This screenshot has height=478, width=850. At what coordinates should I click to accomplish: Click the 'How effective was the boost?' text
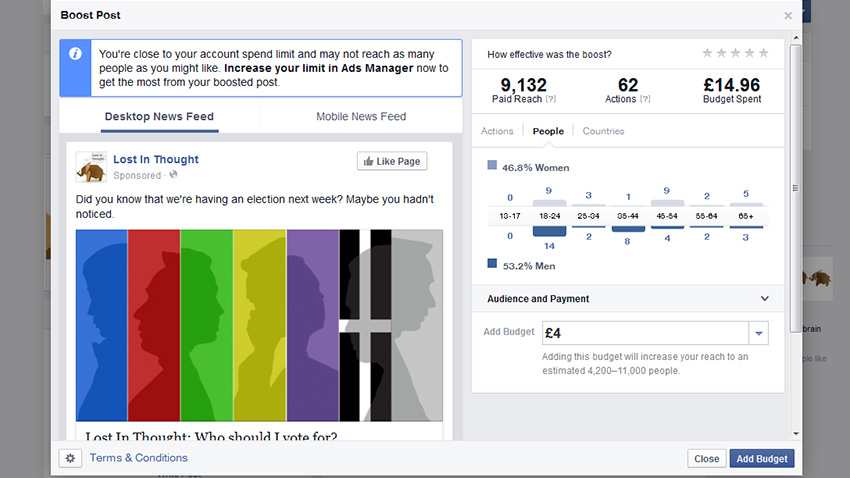[x=549, y=54]
